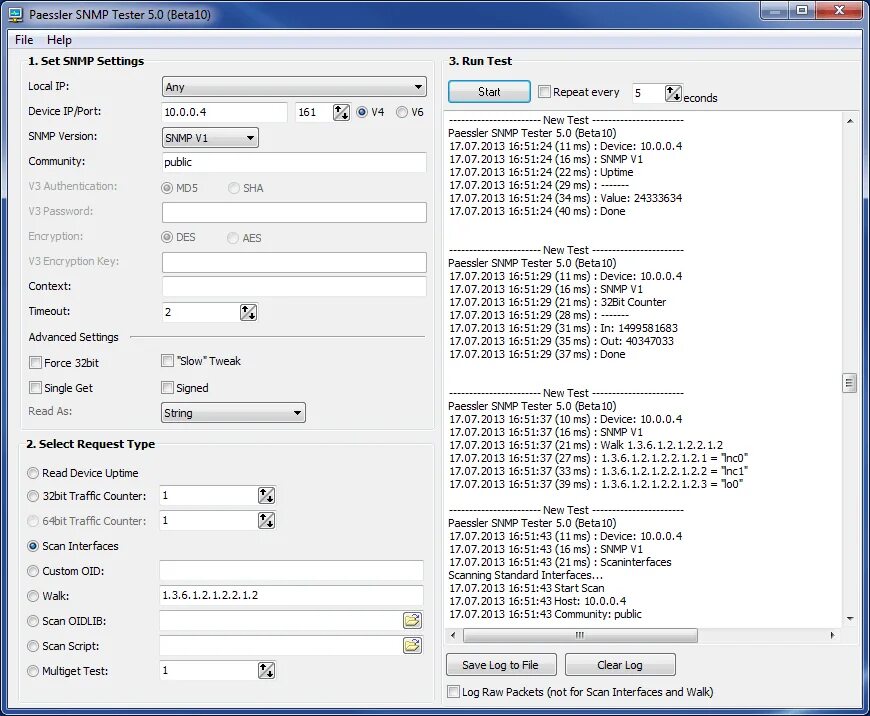Viewport: 870px width, 716px height.
Task: Click the Custom OID input field
Action: 291,571
